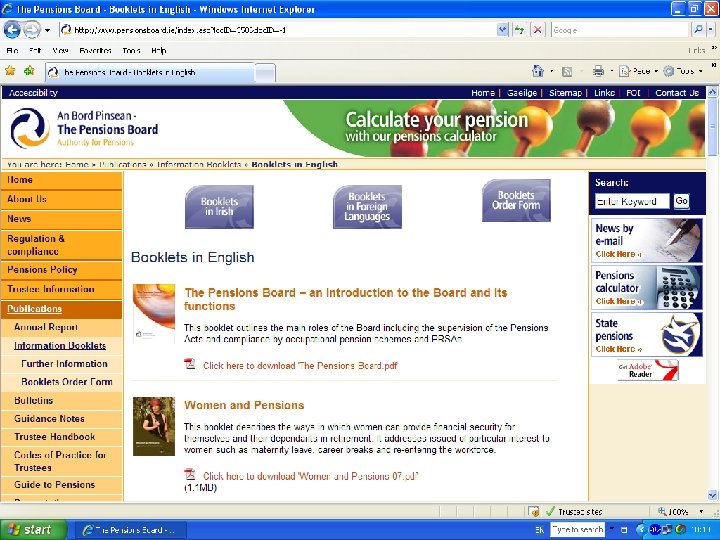The height and width of the screenshot is (540, 720).
Task: Click the Add to Favorites icon
Action: pyautogui.click(x=29, y=71)
